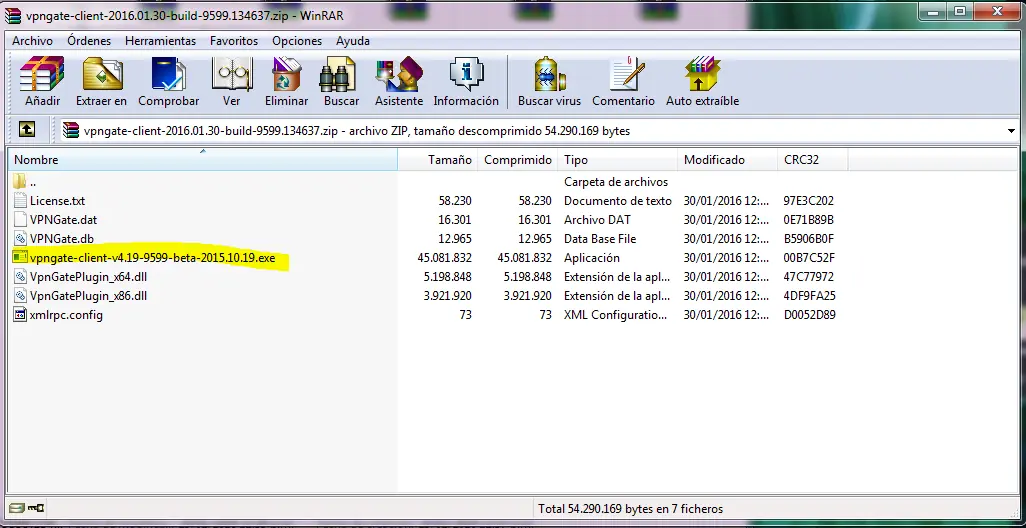Screen dimensions: 1026x528
Task: Sort by Tamaño column header
Action: pyautogui.click(x=438, y=160)
